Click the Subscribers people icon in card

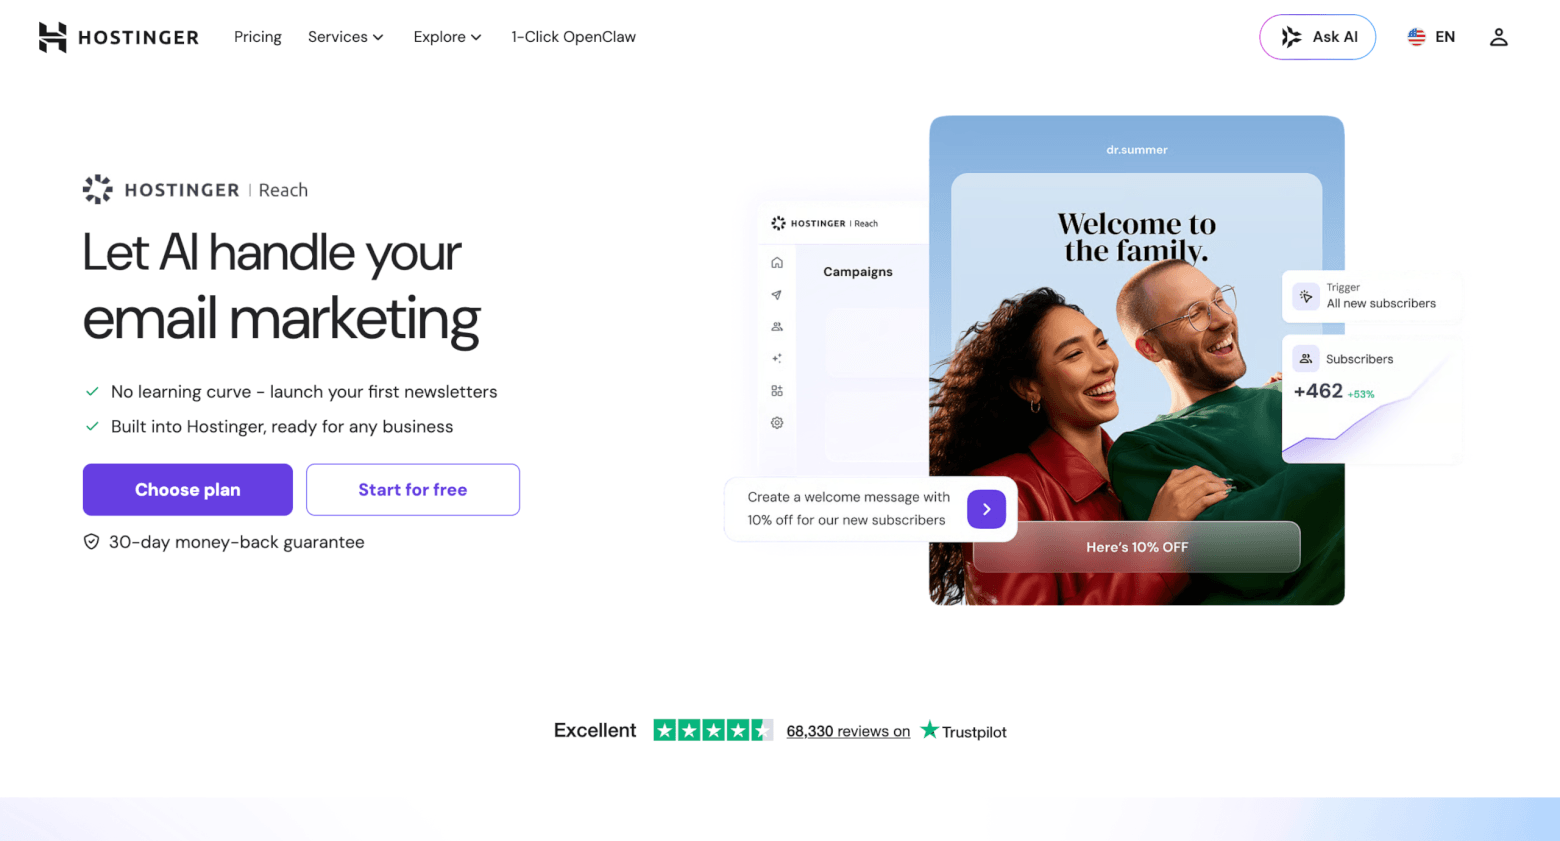[1305, 358]
